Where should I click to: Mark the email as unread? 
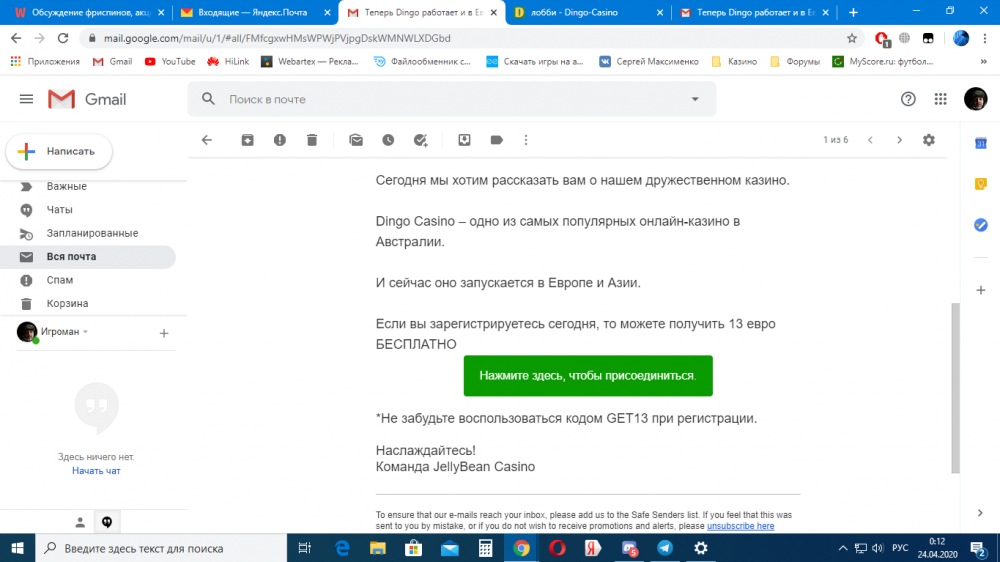pos(356,140)
